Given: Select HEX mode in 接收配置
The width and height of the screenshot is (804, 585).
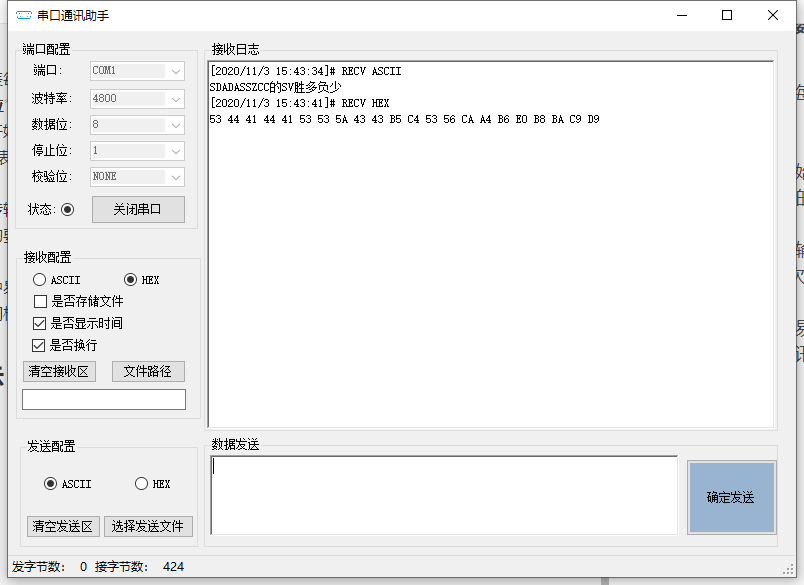Looking at the screenshot, I should point(131,278).
